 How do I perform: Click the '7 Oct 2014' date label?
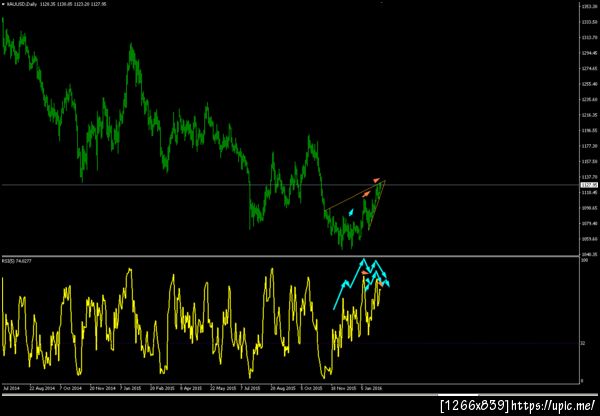coord(71,388)
